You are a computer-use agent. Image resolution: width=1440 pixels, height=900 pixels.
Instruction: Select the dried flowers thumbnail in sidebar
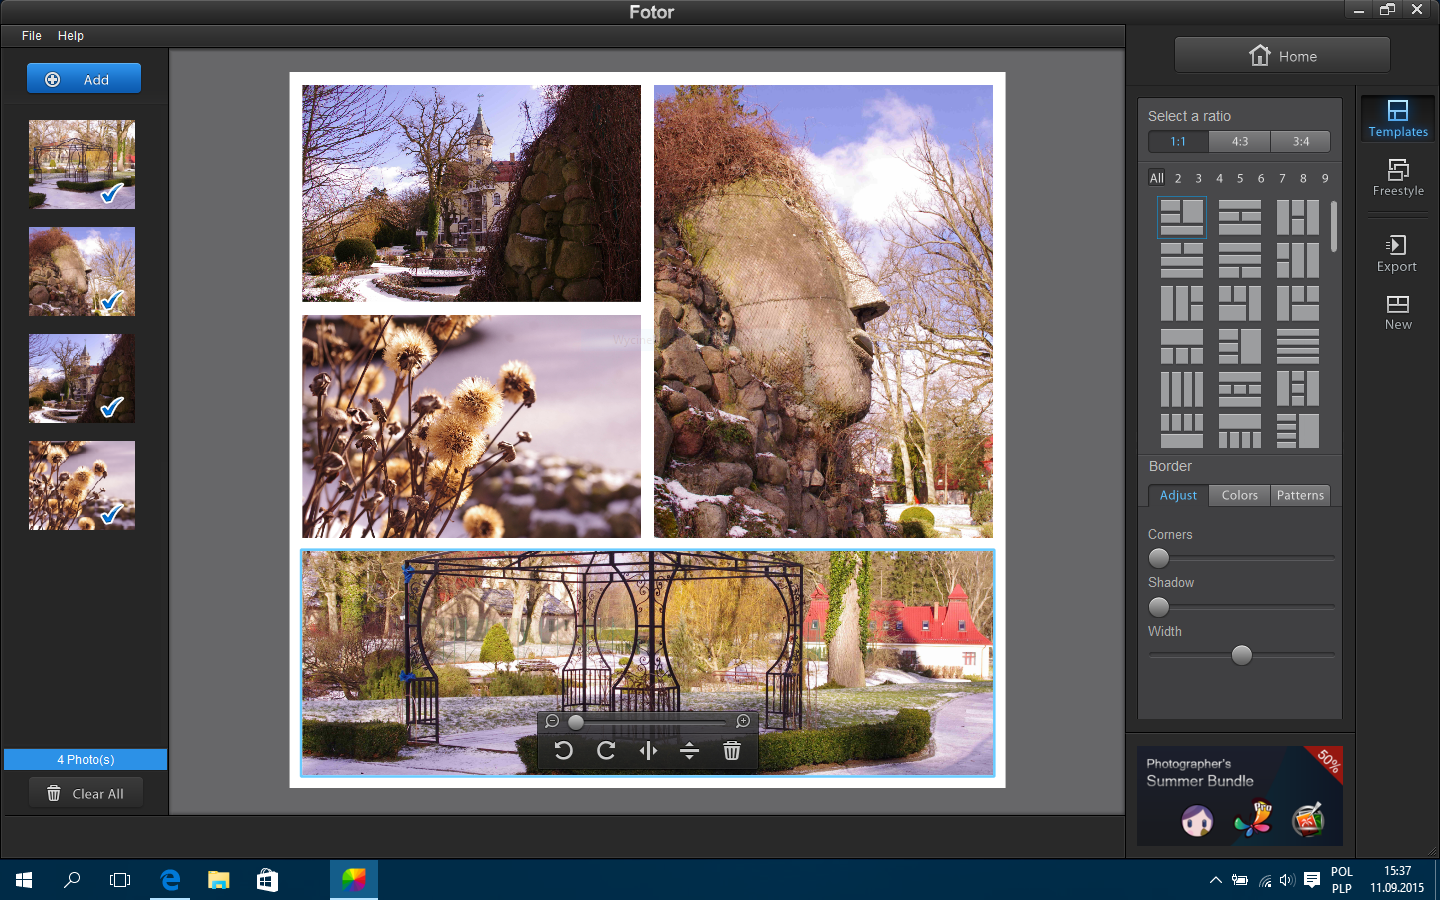tap(82, 486)
